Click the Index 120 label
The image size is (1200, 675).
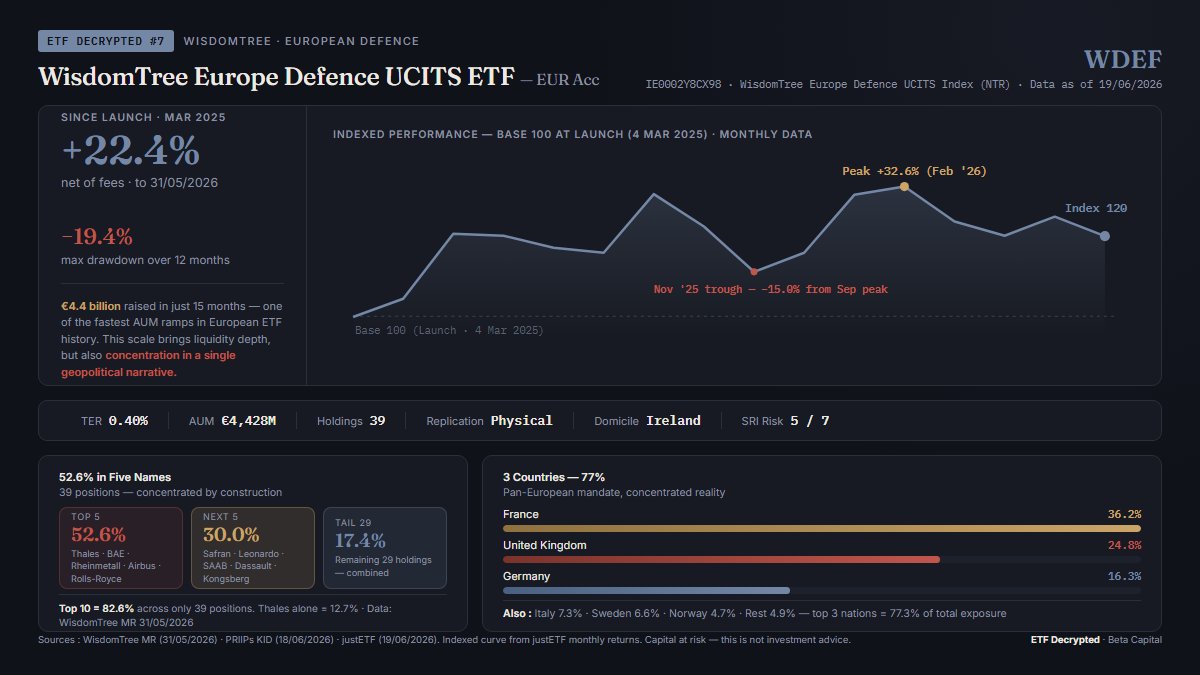click(1096, 208)
